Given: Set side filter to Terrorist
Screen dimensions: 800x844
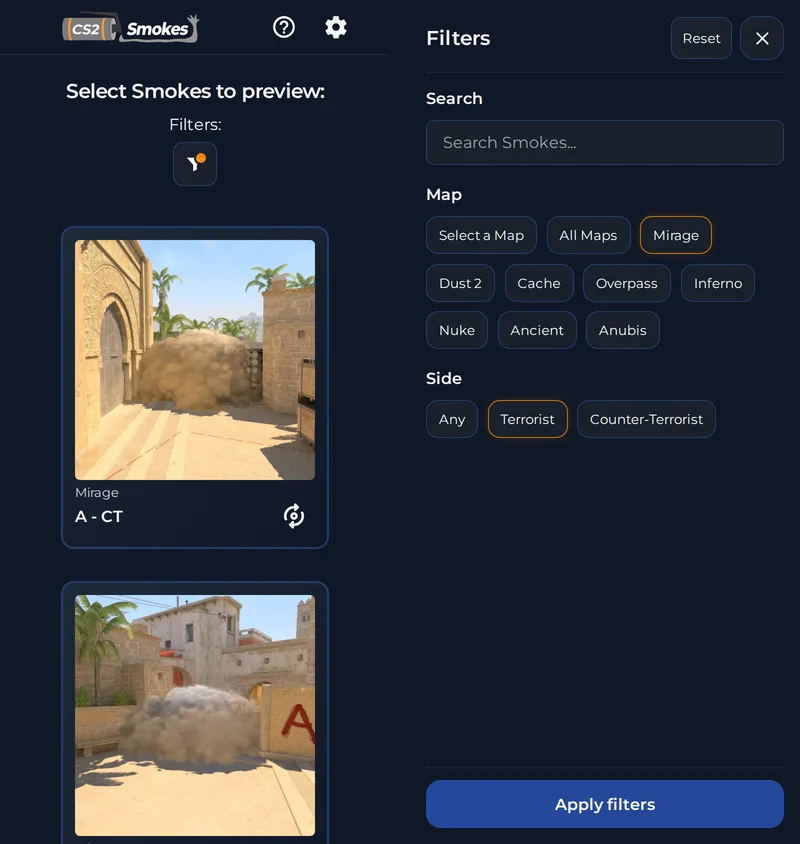Looking at the screenshot, I should tap(528, 419).
